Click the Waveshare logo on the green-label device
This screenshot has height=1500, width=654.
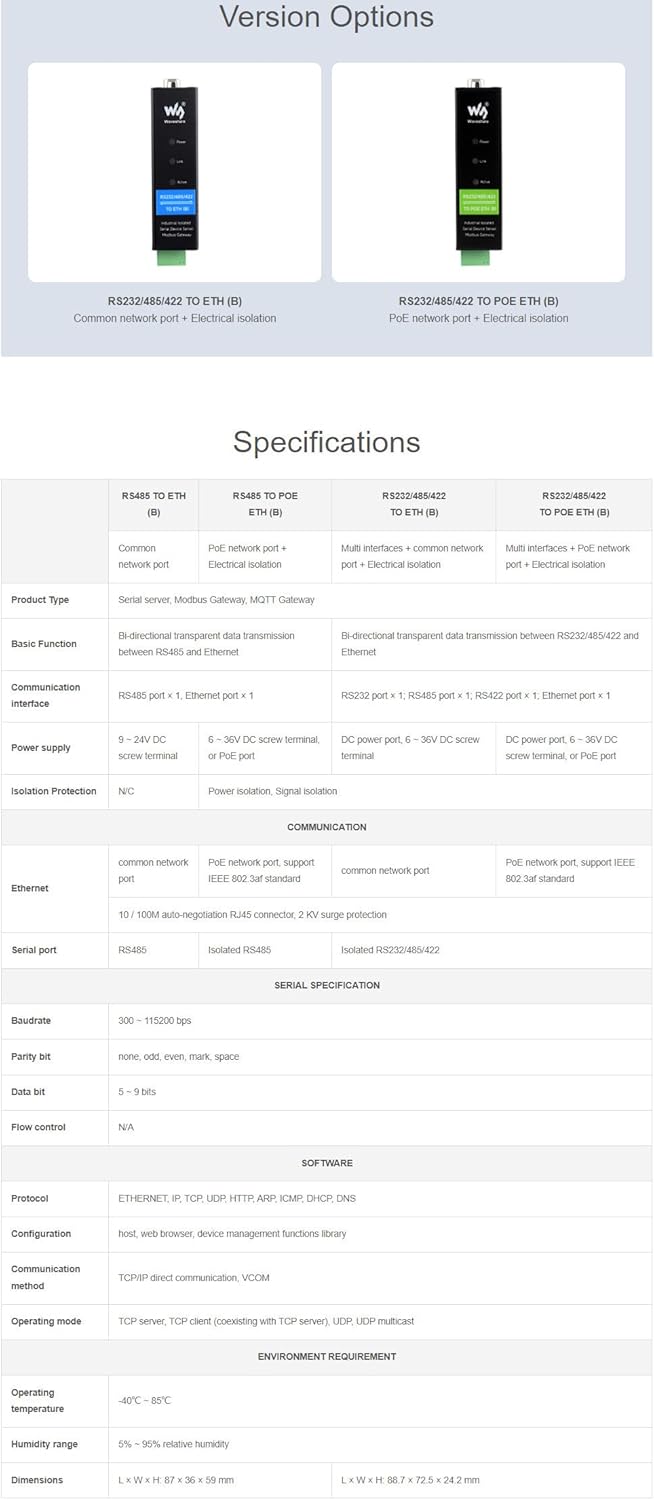coord(478,108)
